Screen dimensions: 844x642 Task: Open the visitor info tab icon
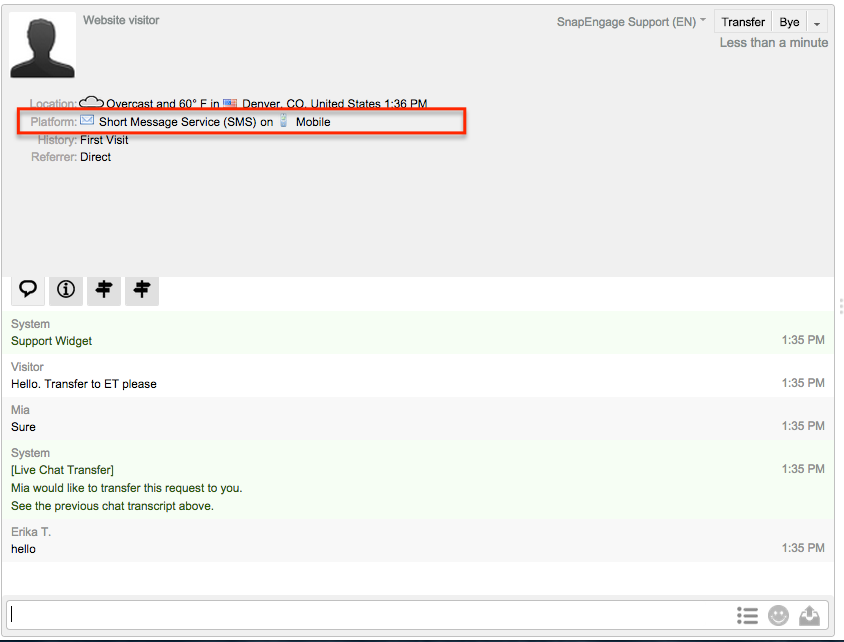coord(66,290)
